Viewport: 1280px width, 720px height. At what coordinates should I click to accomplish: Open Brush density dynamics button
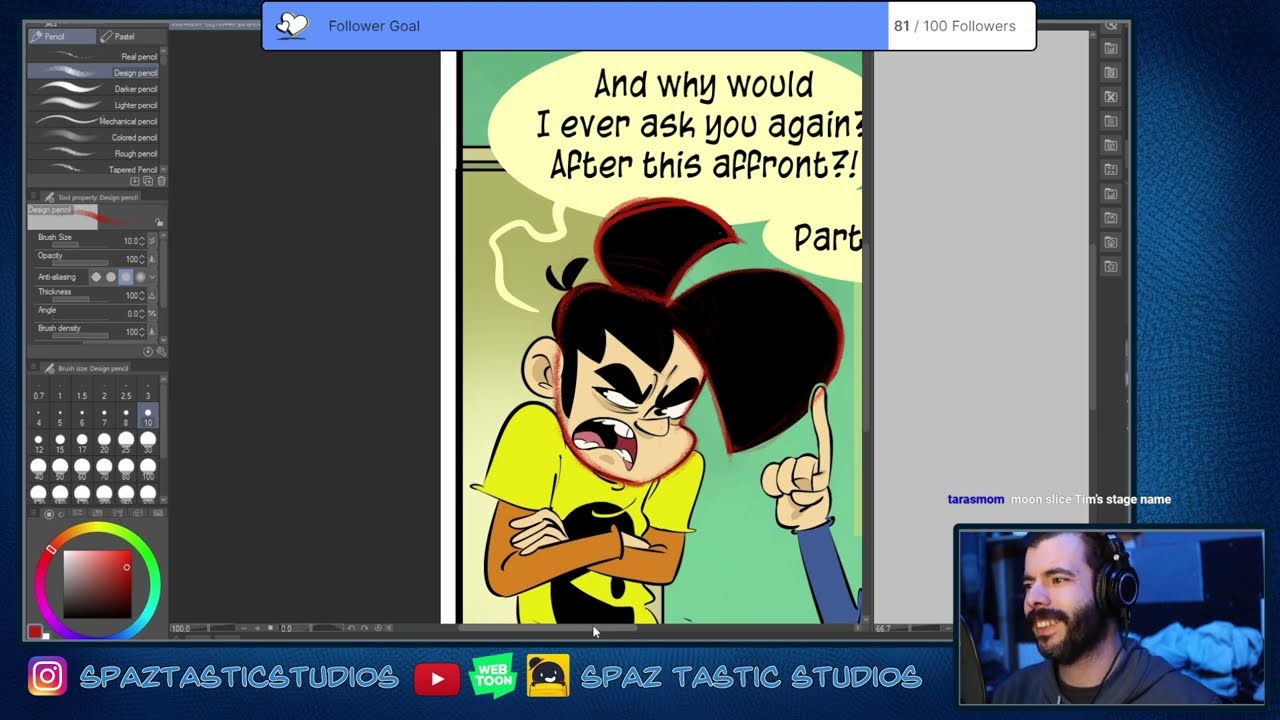pyautogui.click(x=152, y=332)
